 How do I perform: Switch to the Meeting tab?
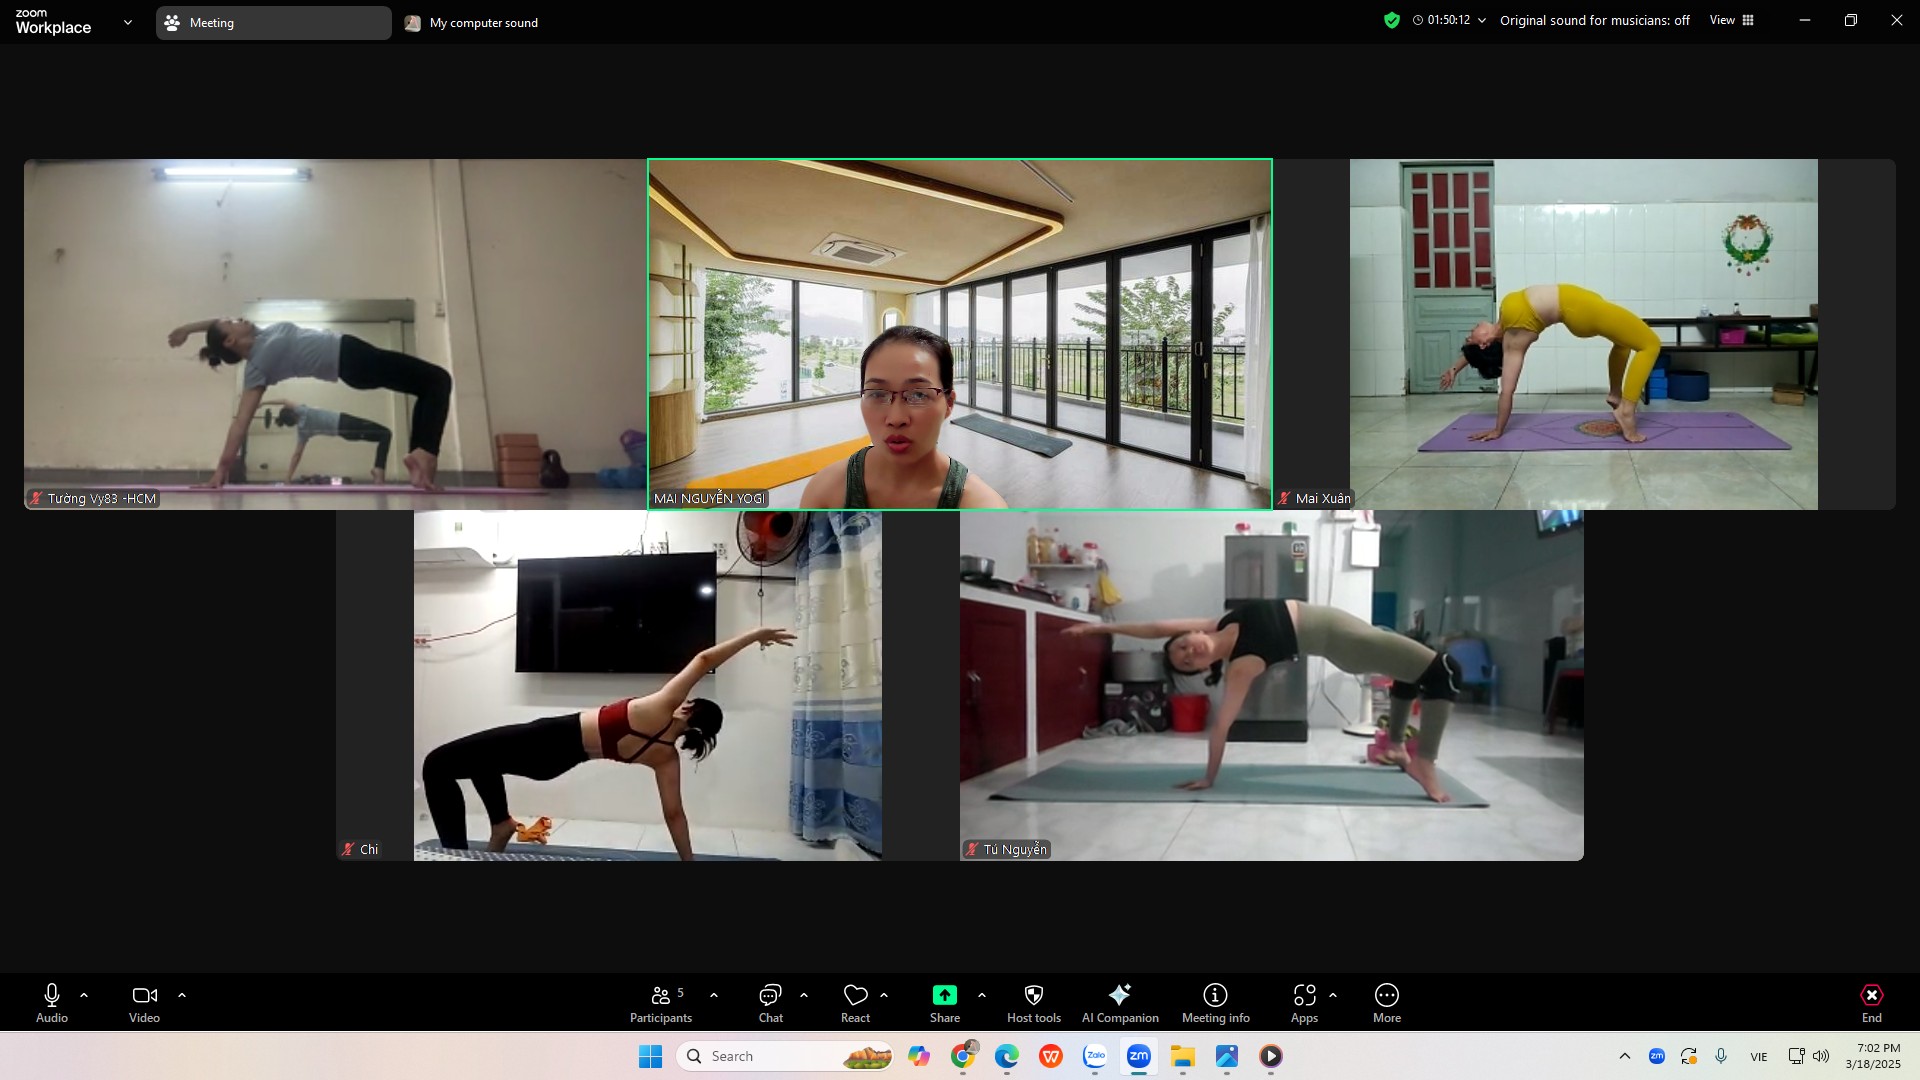point(272,22)
